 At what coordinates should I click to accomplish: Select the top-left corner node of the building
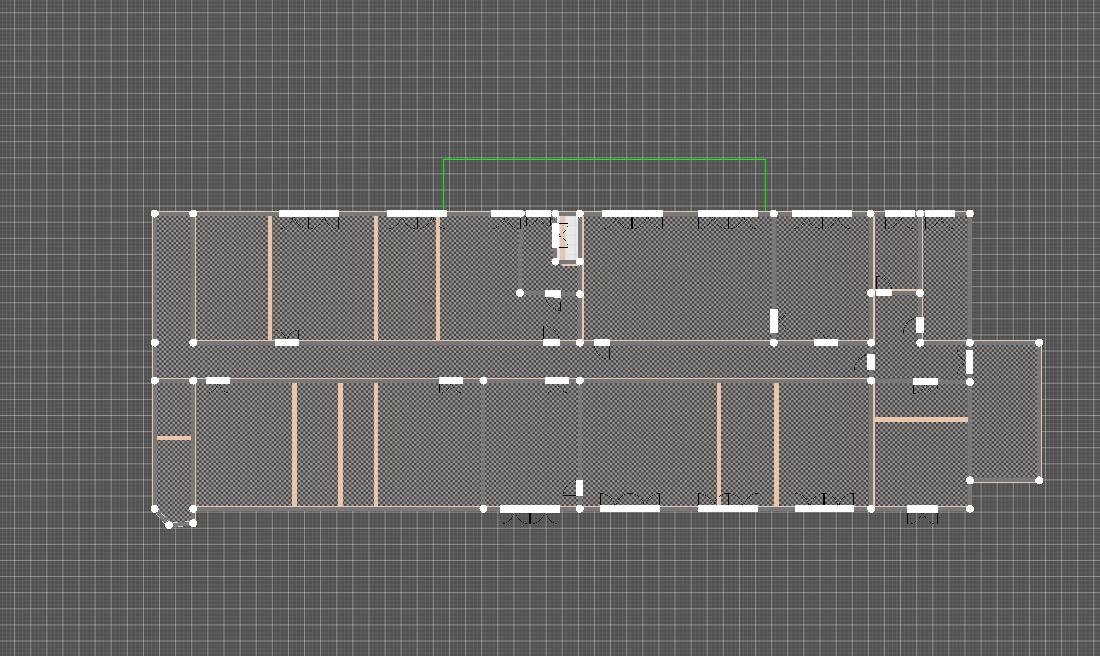point(155,213)
